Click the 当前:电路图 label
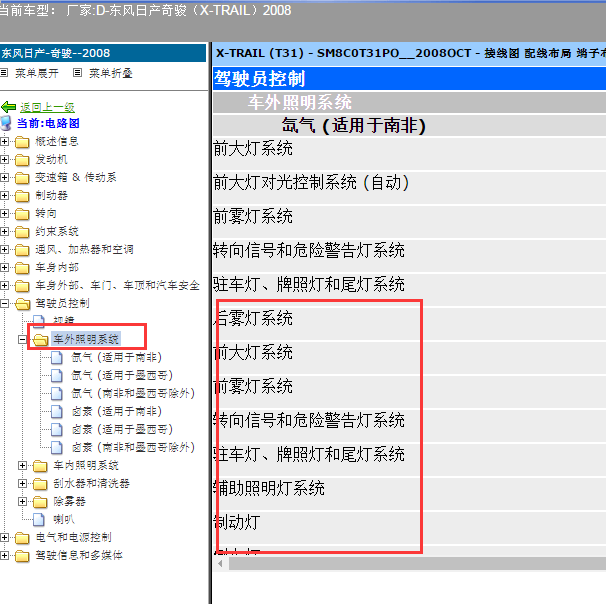 coord(48,123)
